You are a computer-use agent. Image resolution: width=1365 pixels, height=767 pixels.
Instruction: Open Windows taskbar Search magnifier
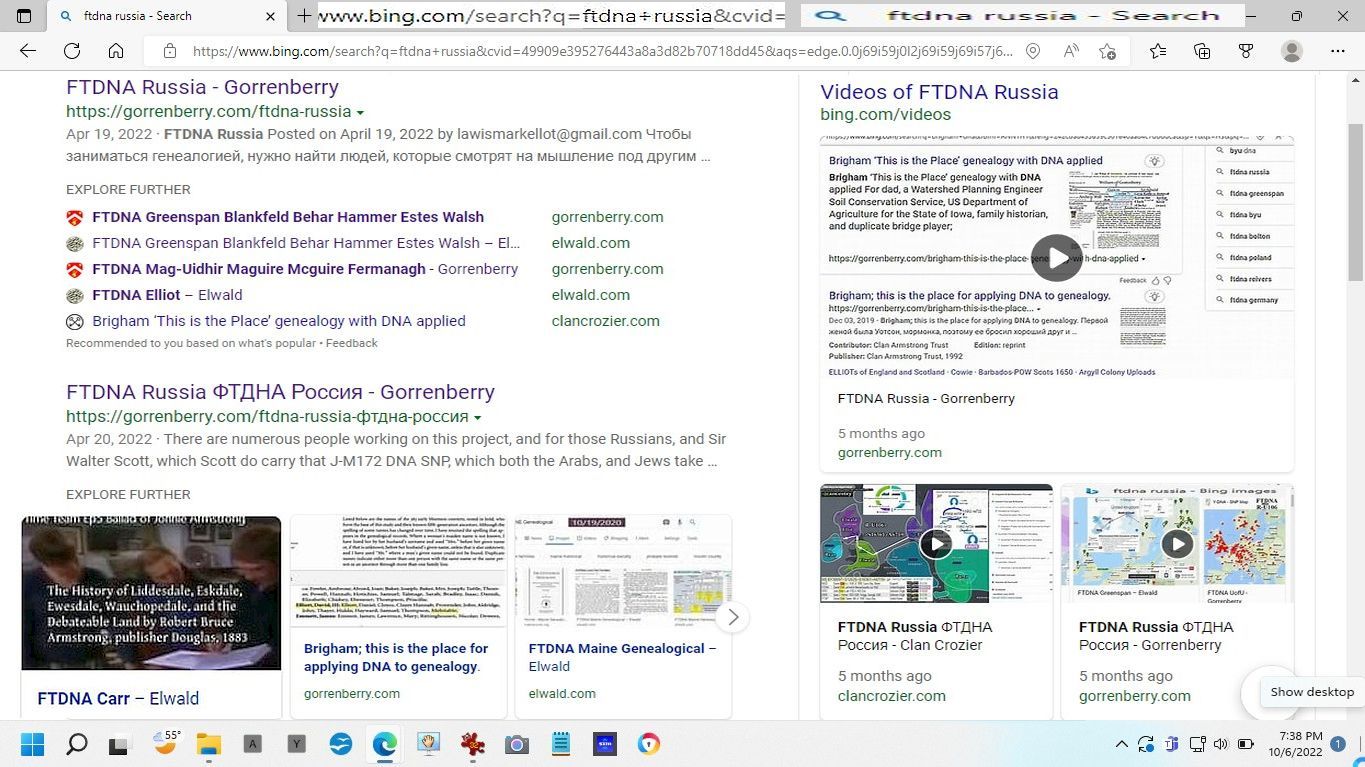tap(77, 744)
